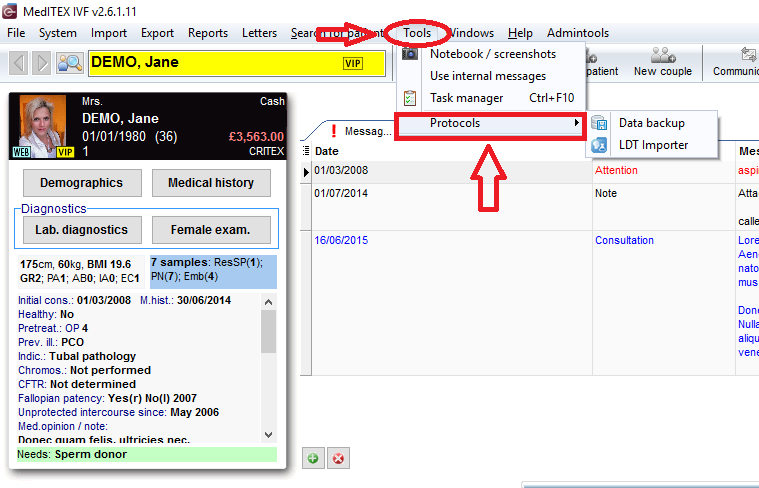Screen dimensions: 759x488
Task: Open the Admintools menu
Action: (x=578, y=33)
